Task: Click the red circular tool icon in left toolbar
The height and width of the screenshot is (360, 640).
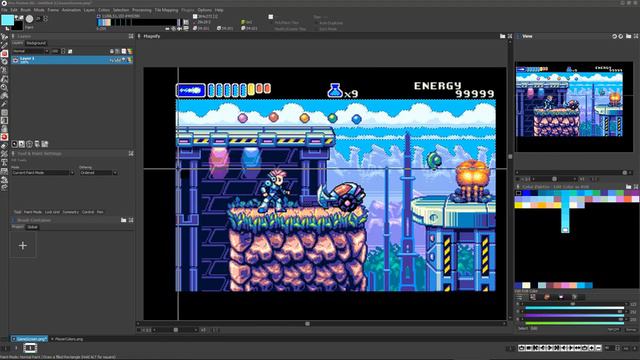Action: click(4, 137)
